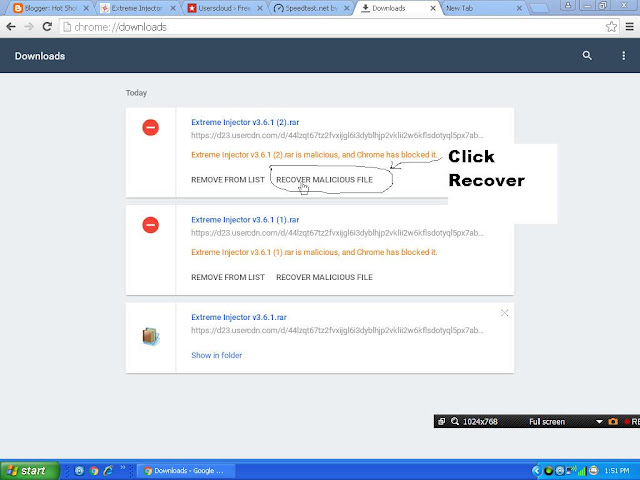Click Recover Malicious File for (1).rar
640x480 pixels.
(x=324, y=277)
